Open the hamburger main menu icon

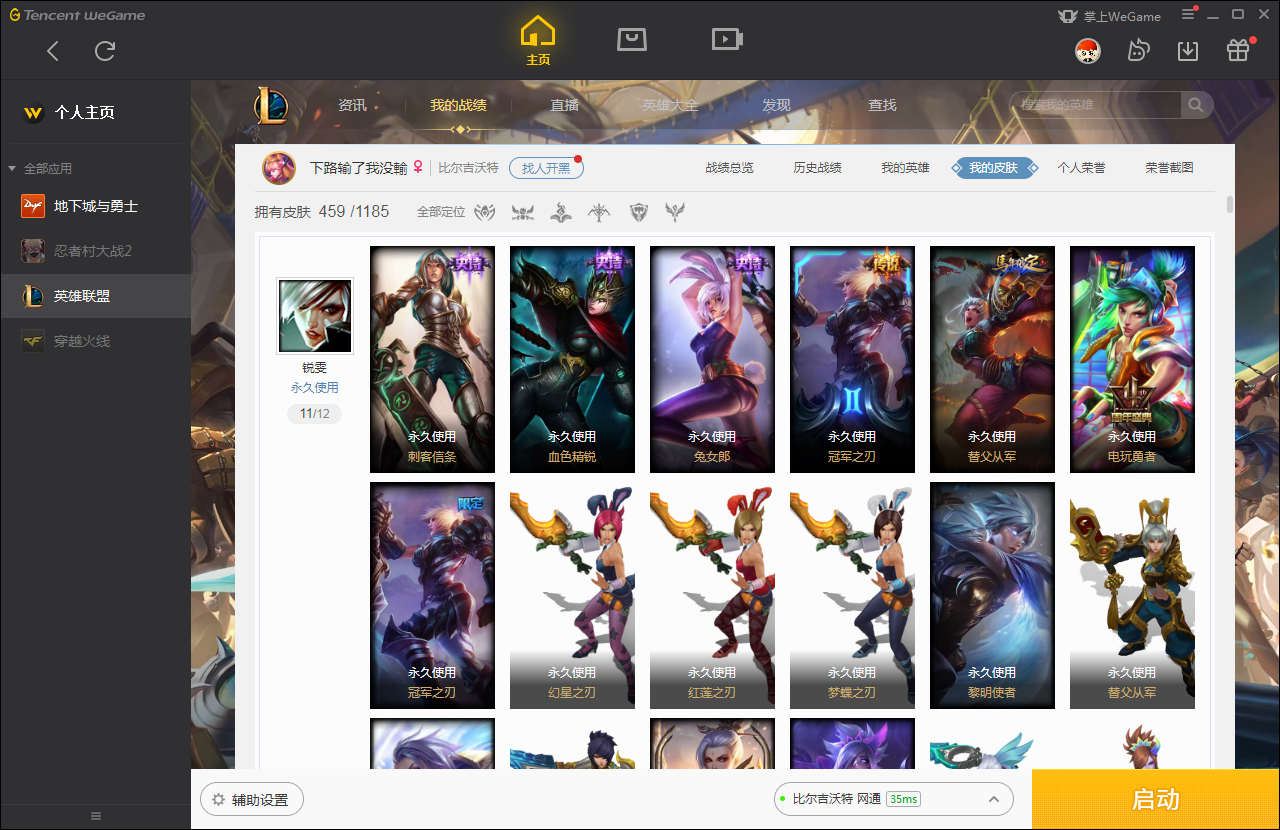coord(1189,15)
